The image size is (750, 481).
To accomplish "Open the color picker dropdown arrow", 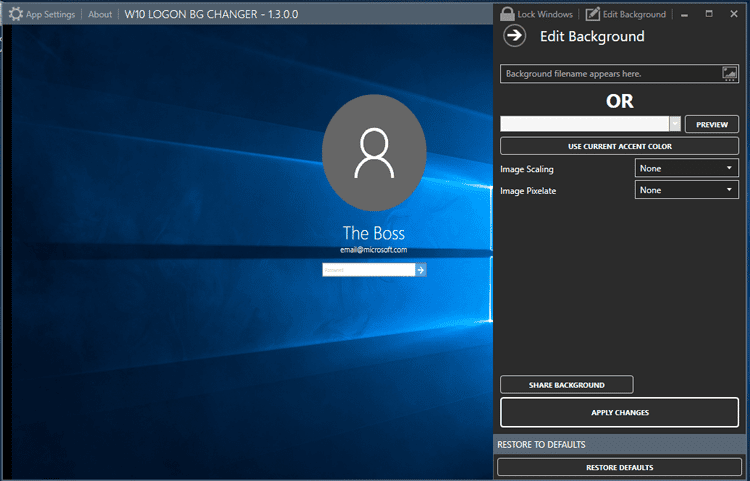I will (x=675, y=124).
